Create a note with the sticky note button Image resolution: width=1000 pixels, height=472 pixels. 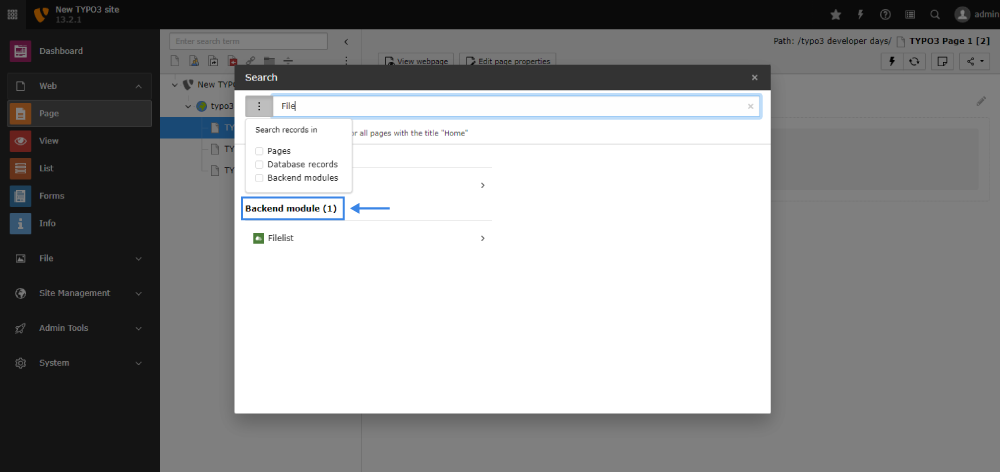click(941, 61)
